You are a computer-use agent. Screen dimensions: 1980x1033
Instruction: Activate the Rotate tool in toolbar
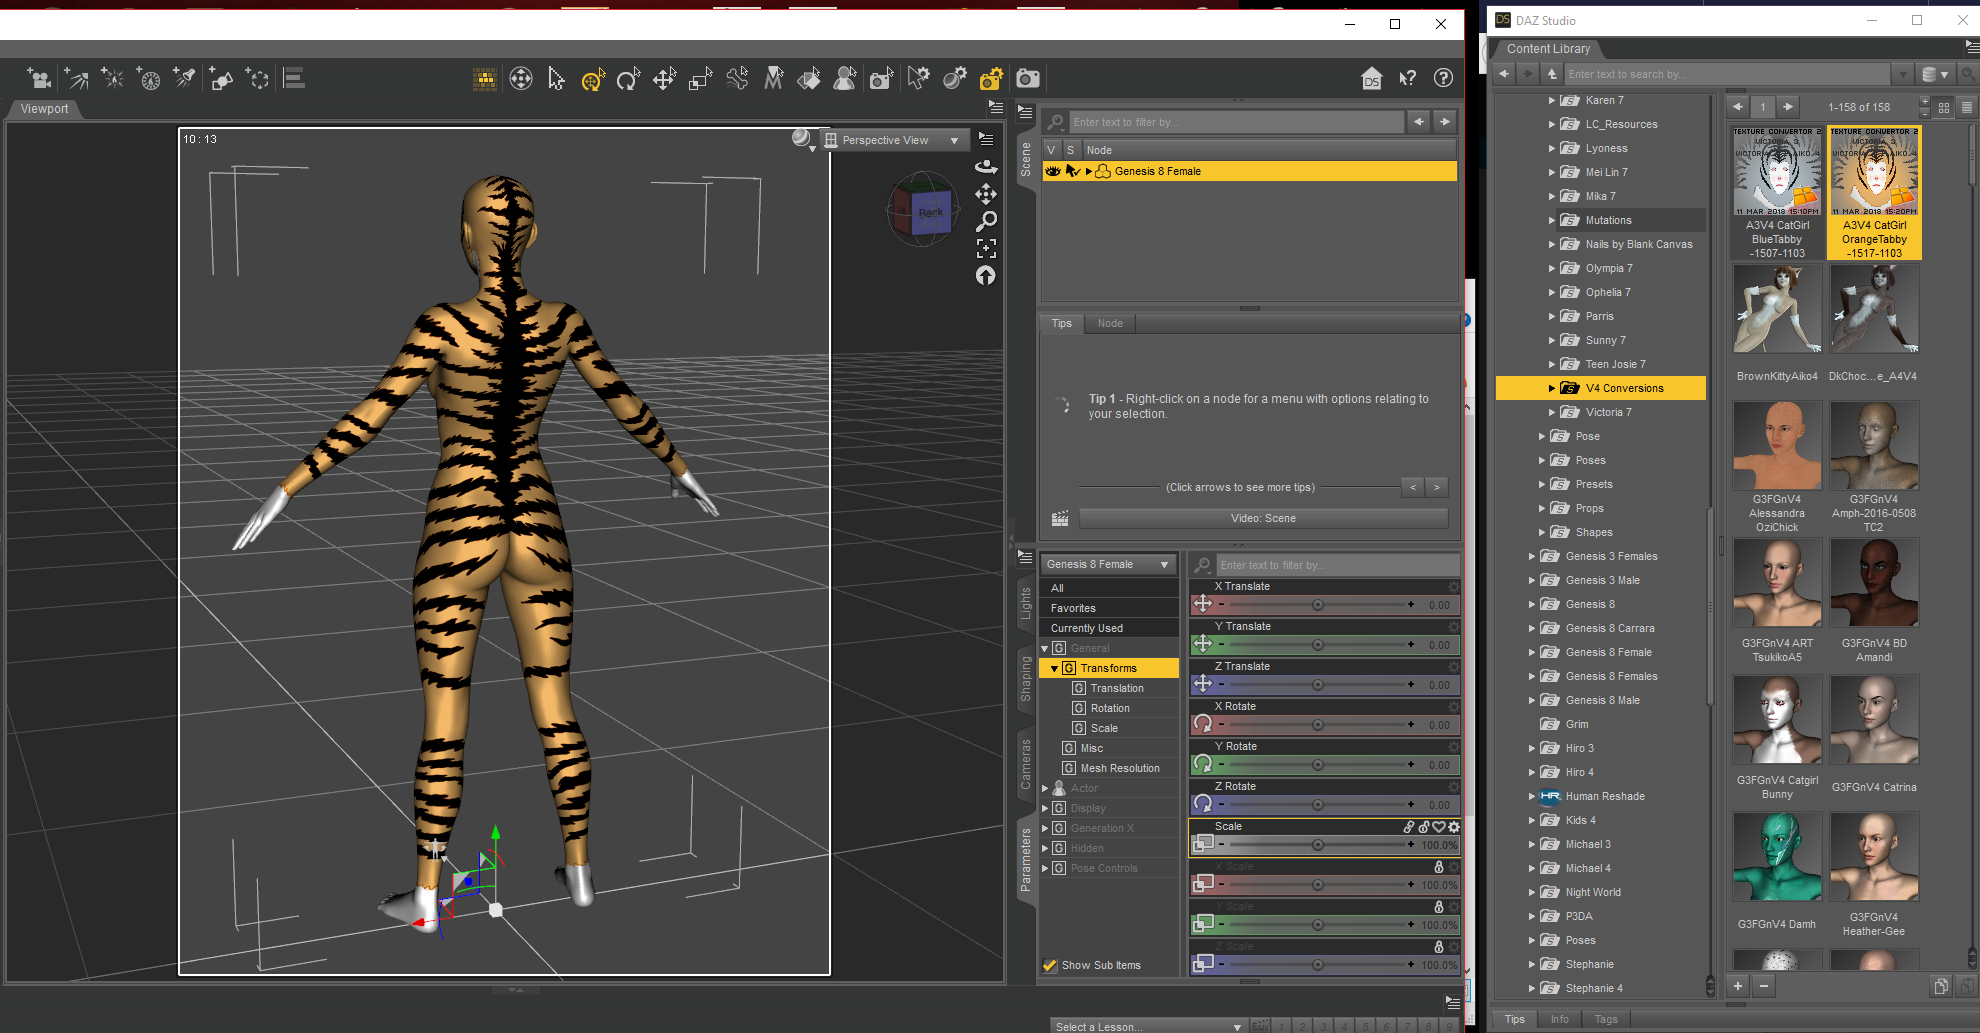tap(628, 79)
